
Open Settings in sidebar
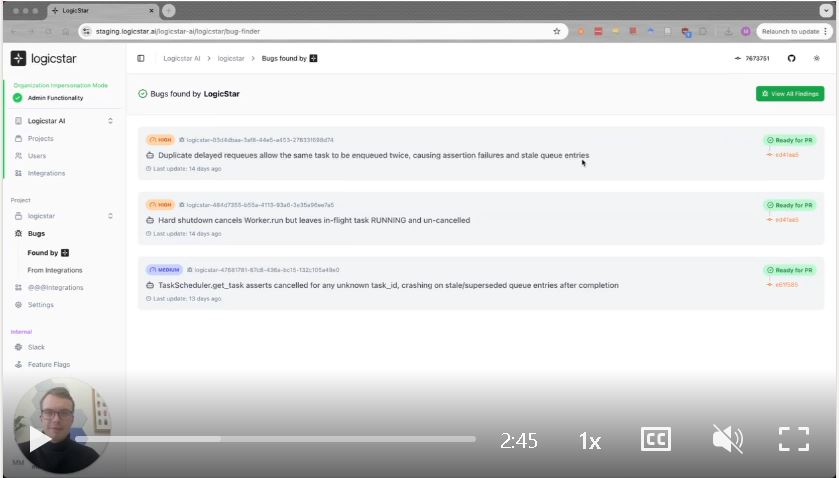[x=41, y=305]
